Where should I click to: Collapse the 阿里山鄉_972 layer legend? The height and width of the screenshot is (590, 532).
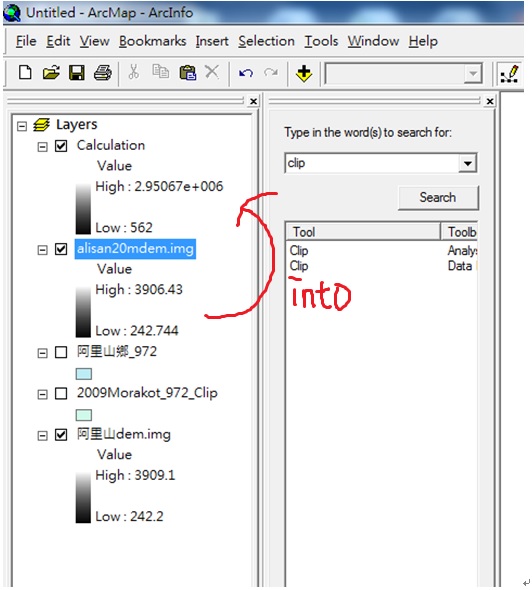click(43, 353)
